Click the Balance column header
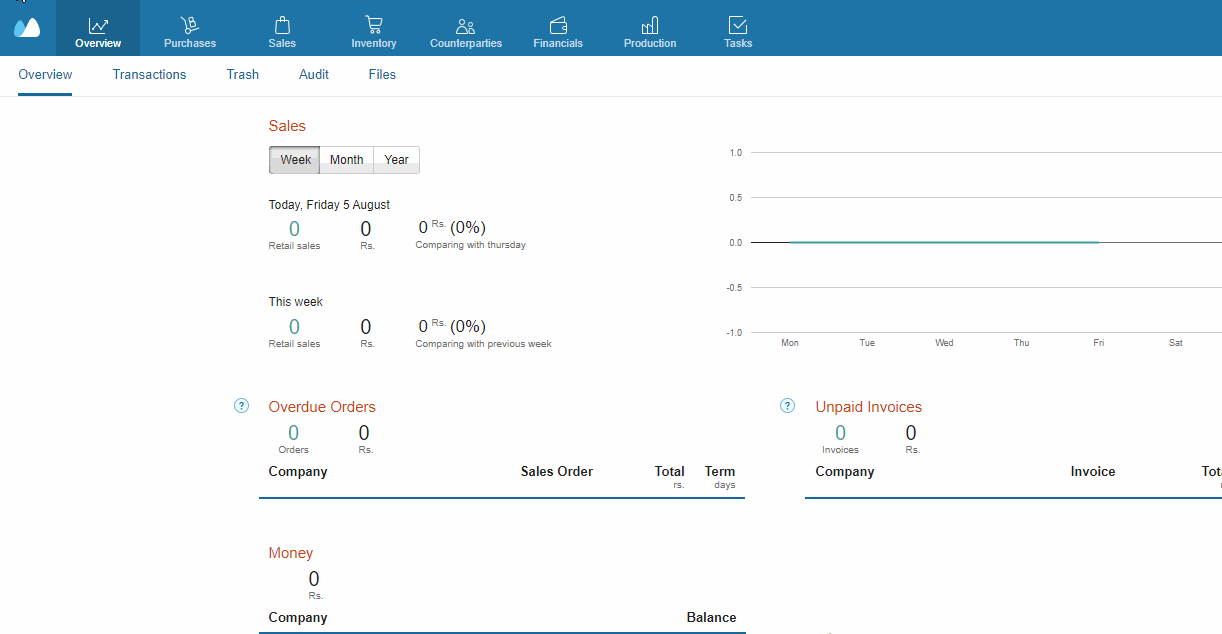 (x=712, y=618)
